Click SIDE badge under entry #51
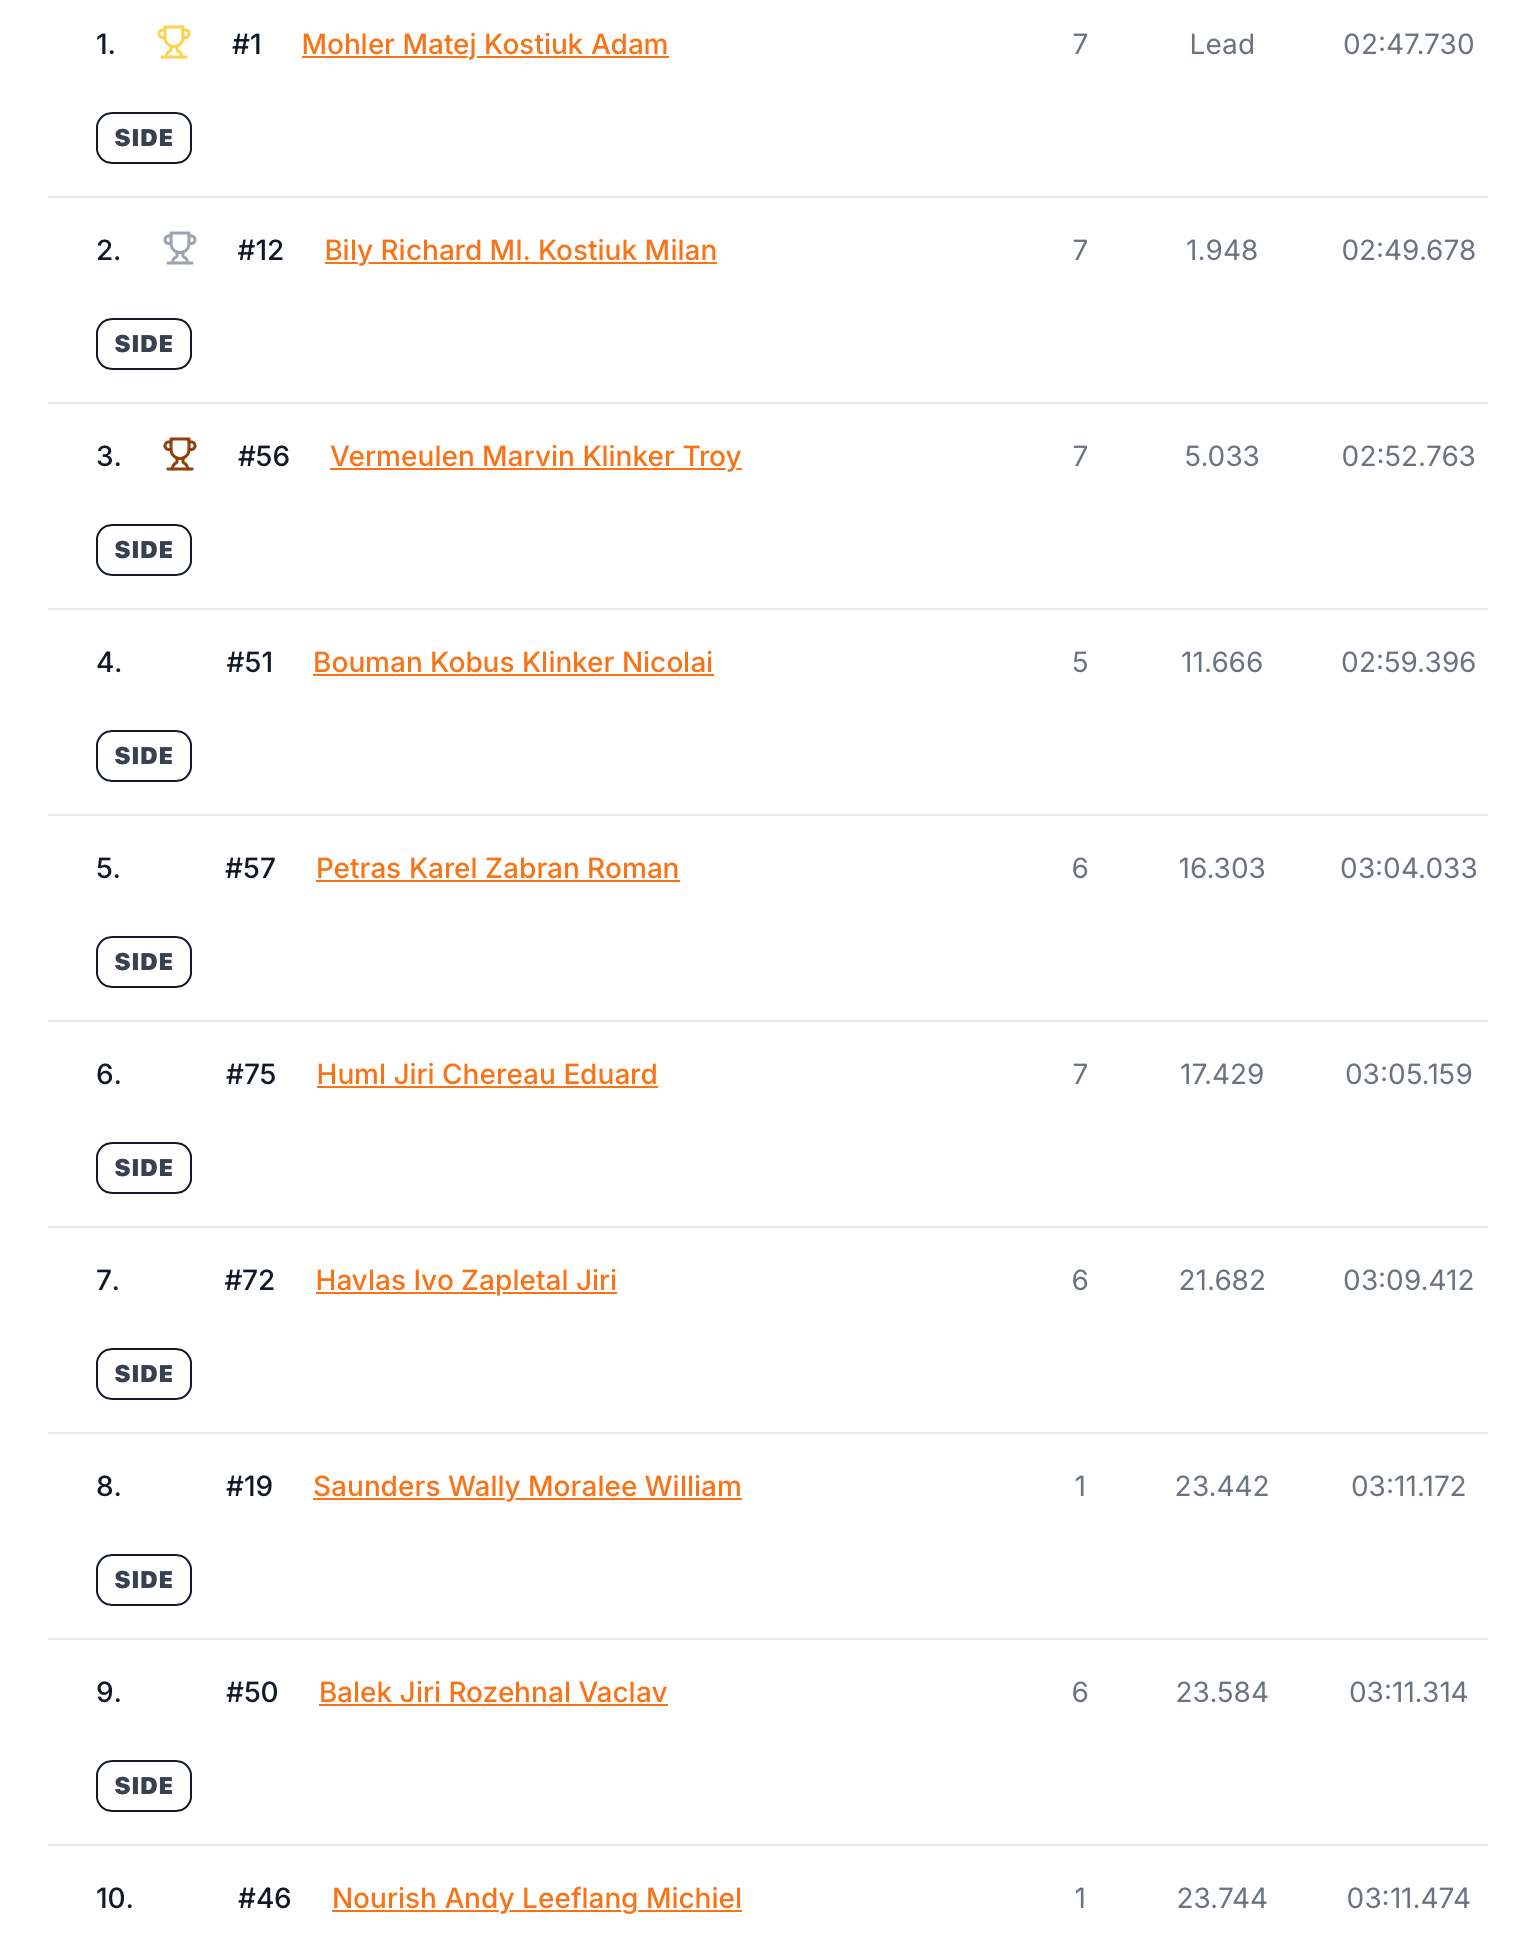The height and width of the screenshot is (1960, 1536). tap(144, 756)
